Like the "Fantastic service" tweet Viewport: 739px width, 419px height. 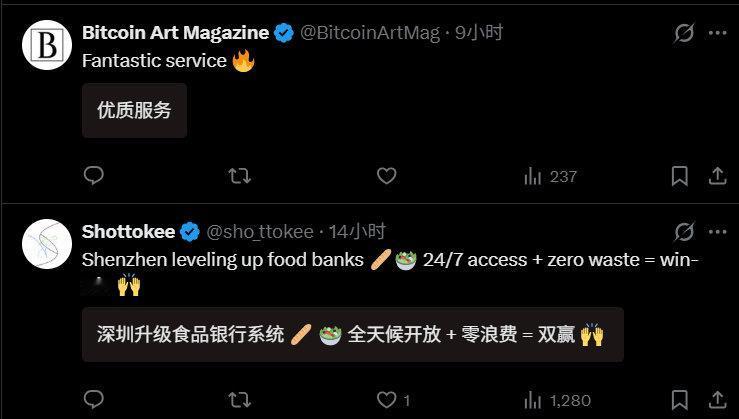tap(386, 176)
